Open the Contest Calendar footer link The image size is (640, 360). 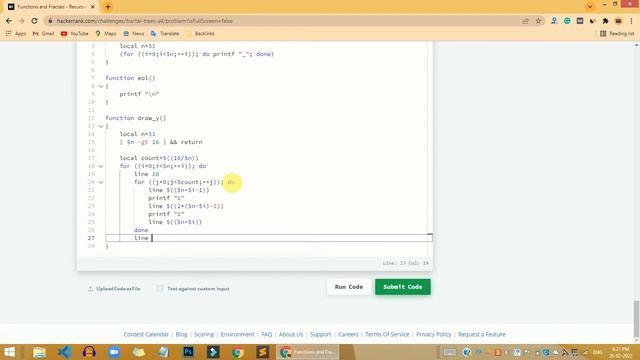[146, 334]
